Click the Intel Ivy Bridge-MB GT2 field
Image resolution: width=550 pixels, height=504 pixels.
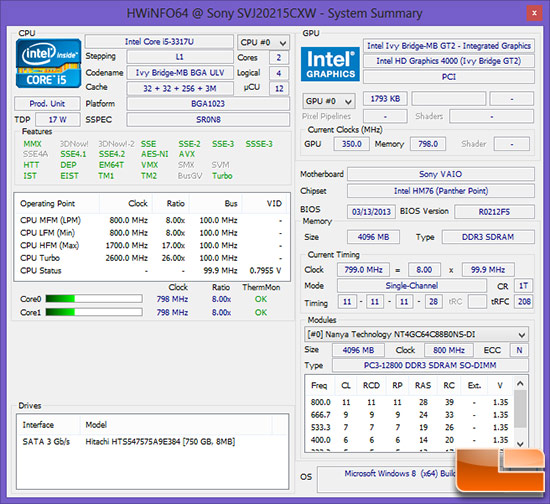click(449, 46)
